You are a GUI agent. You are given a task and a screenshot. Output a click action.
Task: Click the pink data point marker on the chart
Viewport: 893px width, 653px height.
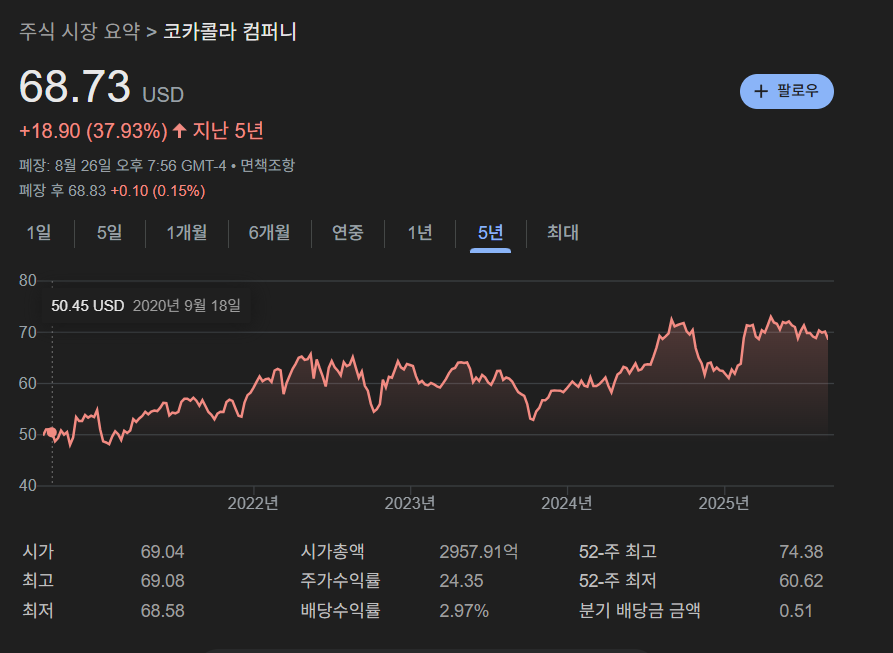pos(52,432)
